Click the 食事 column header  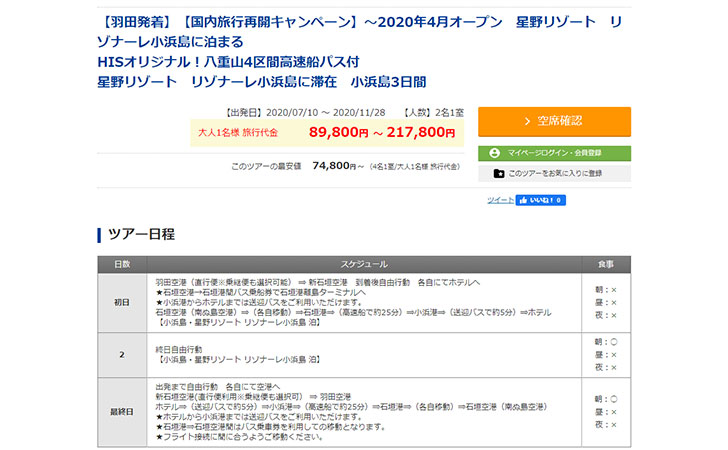tap(606, 264)
